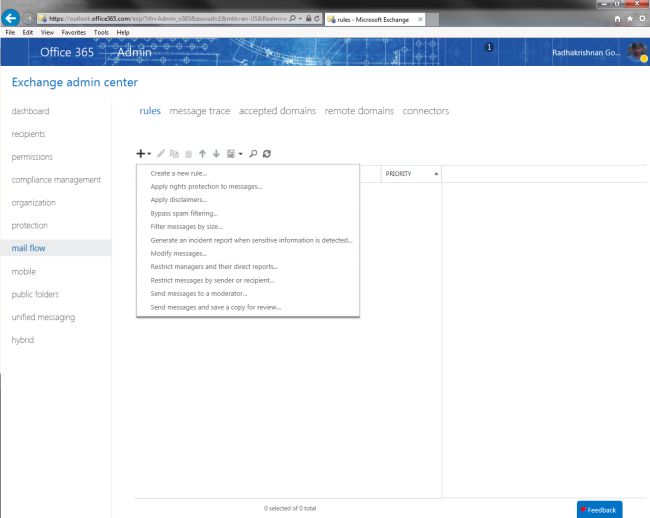This screenshot has width=650, height=518.
Task: Click the move down arrow icon
Action: point(216,154)
